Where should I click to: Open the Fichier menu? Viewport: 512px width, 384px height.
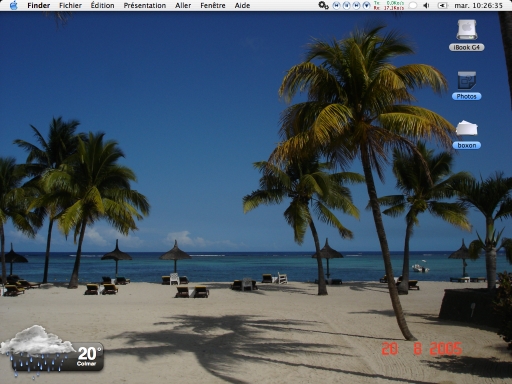pyautogui.click(x=70, y=5)
